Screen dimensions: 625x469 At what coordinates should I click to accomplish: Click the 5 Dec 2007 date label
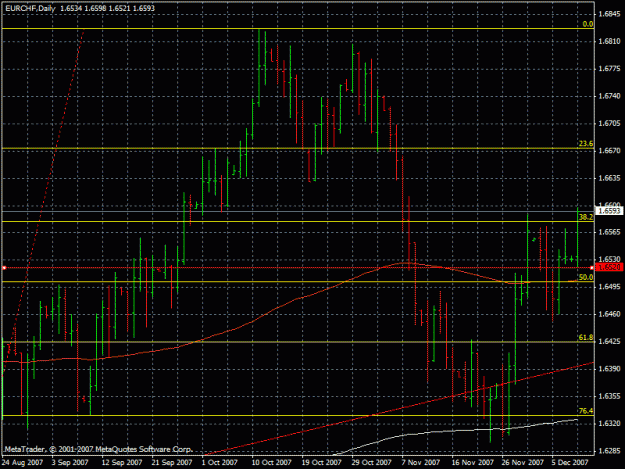[x=570, y=462]
